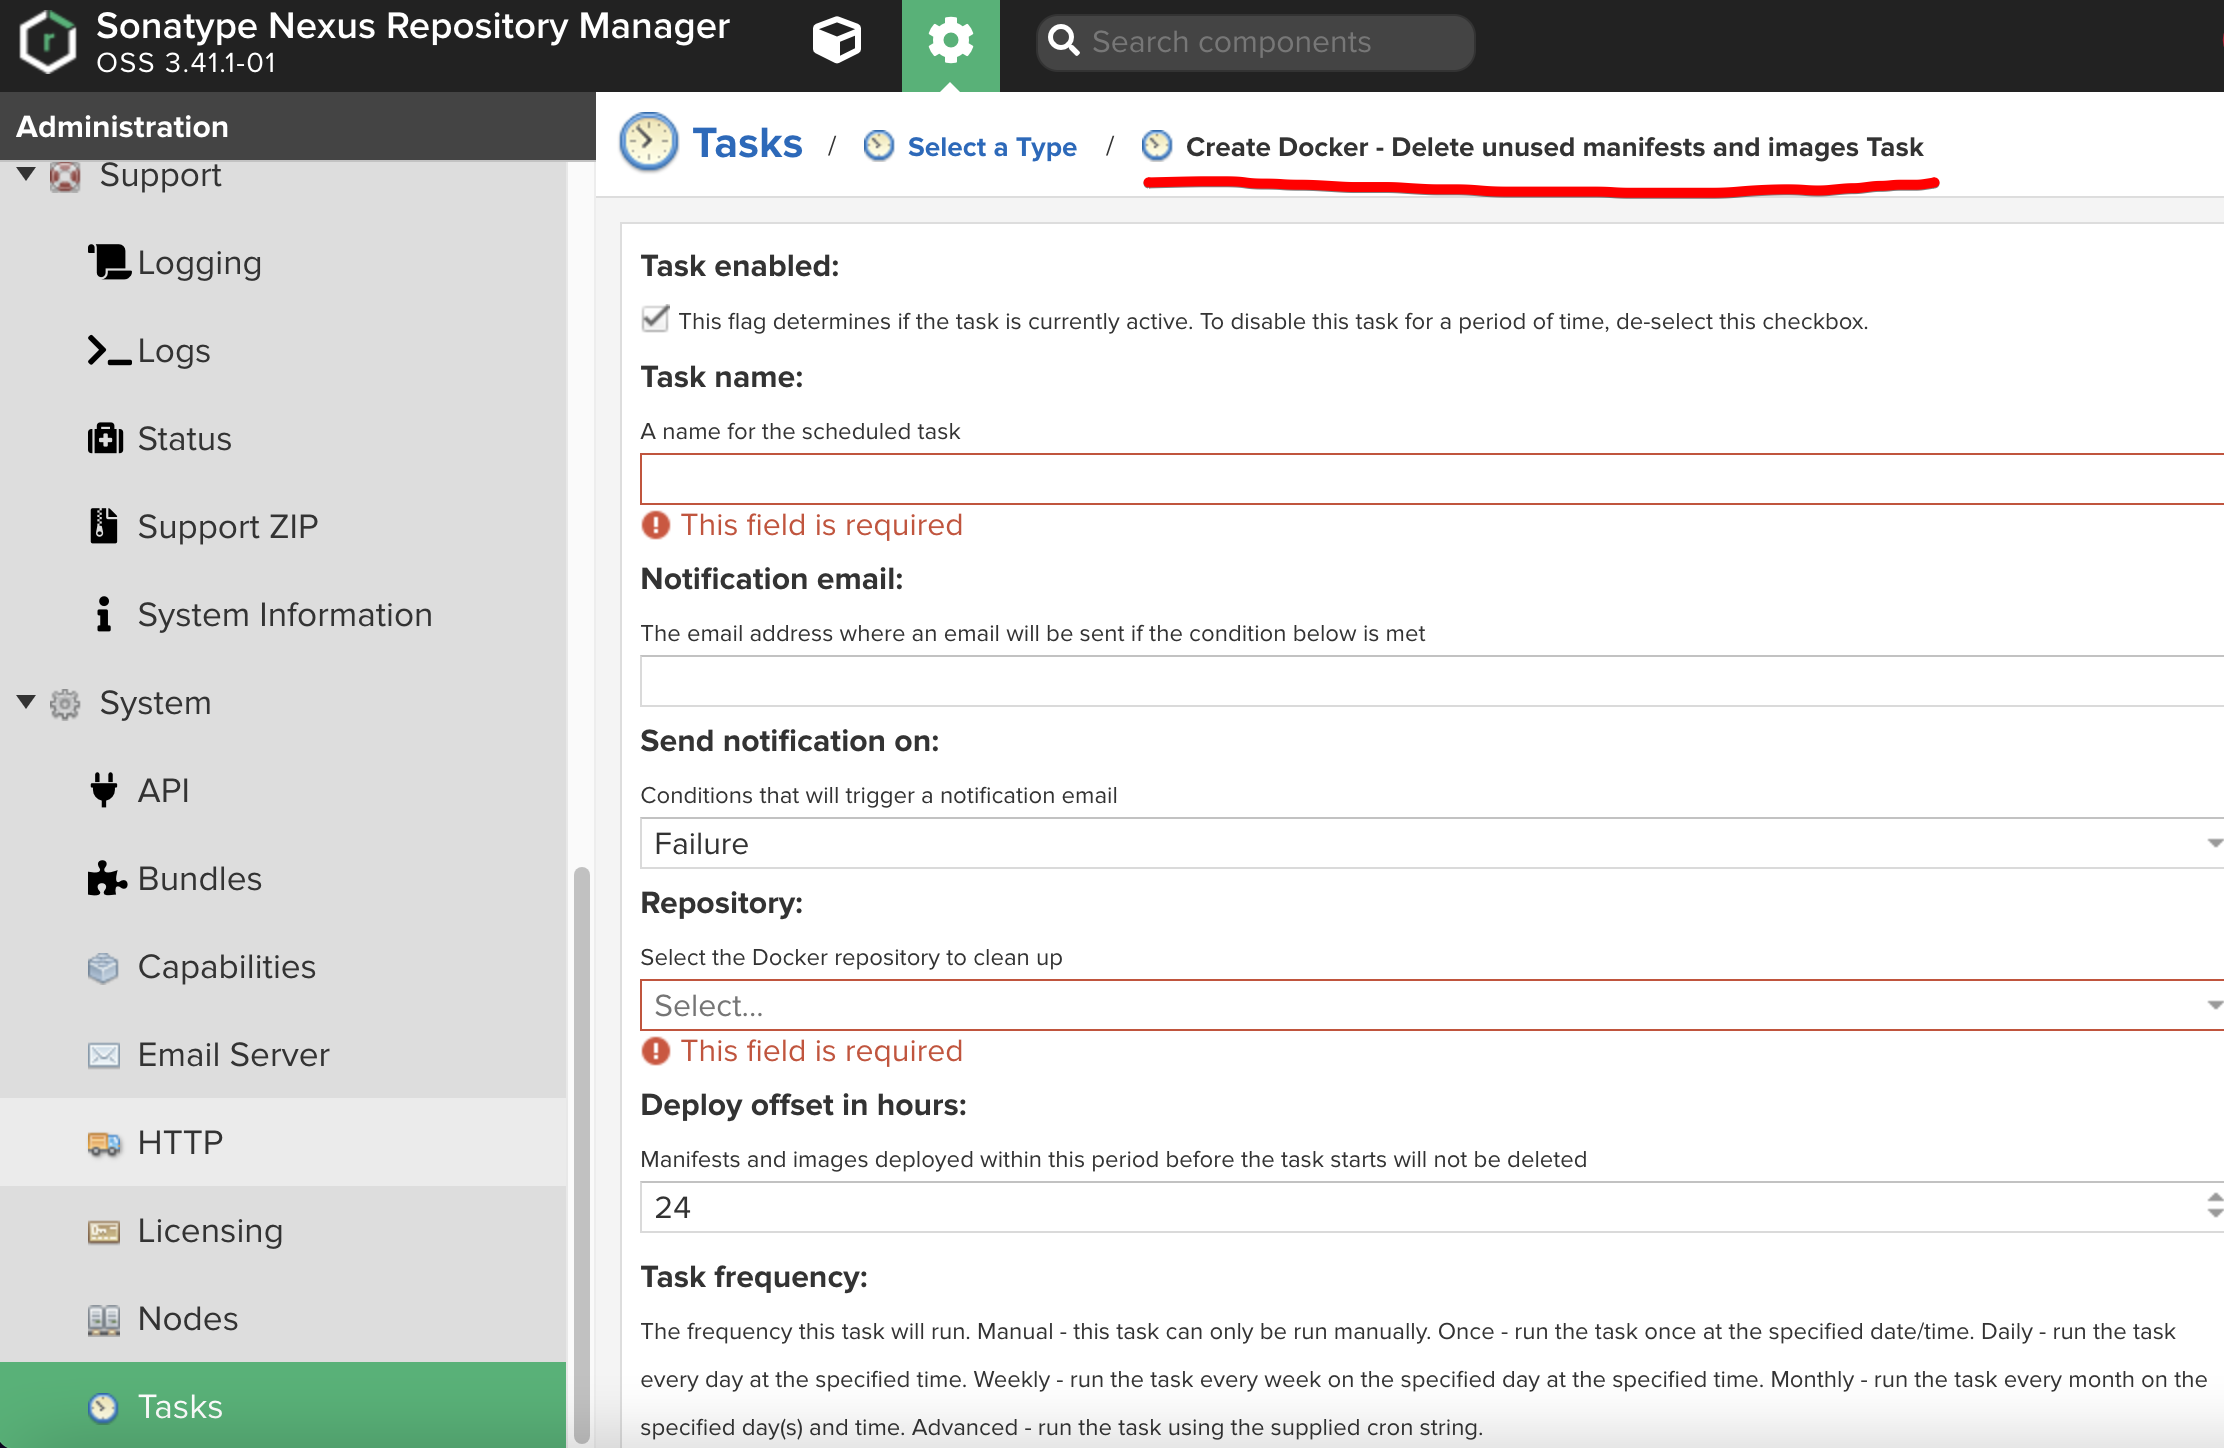
Task: Toggle the Task enabled checkbox
Action: (655, 319)
